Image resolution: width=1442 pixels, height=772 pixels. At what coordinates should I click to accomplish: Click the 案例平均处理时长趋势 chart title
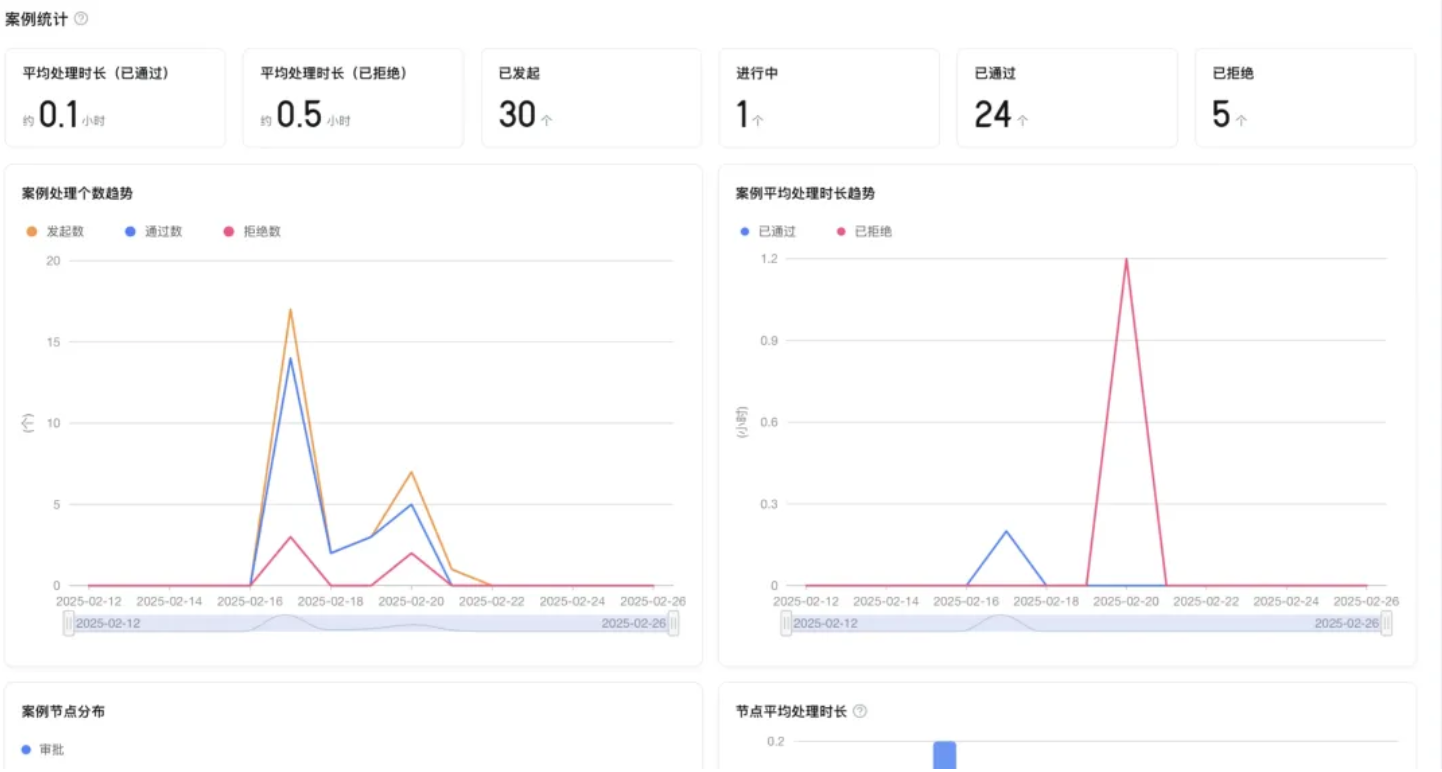[805, 193]
